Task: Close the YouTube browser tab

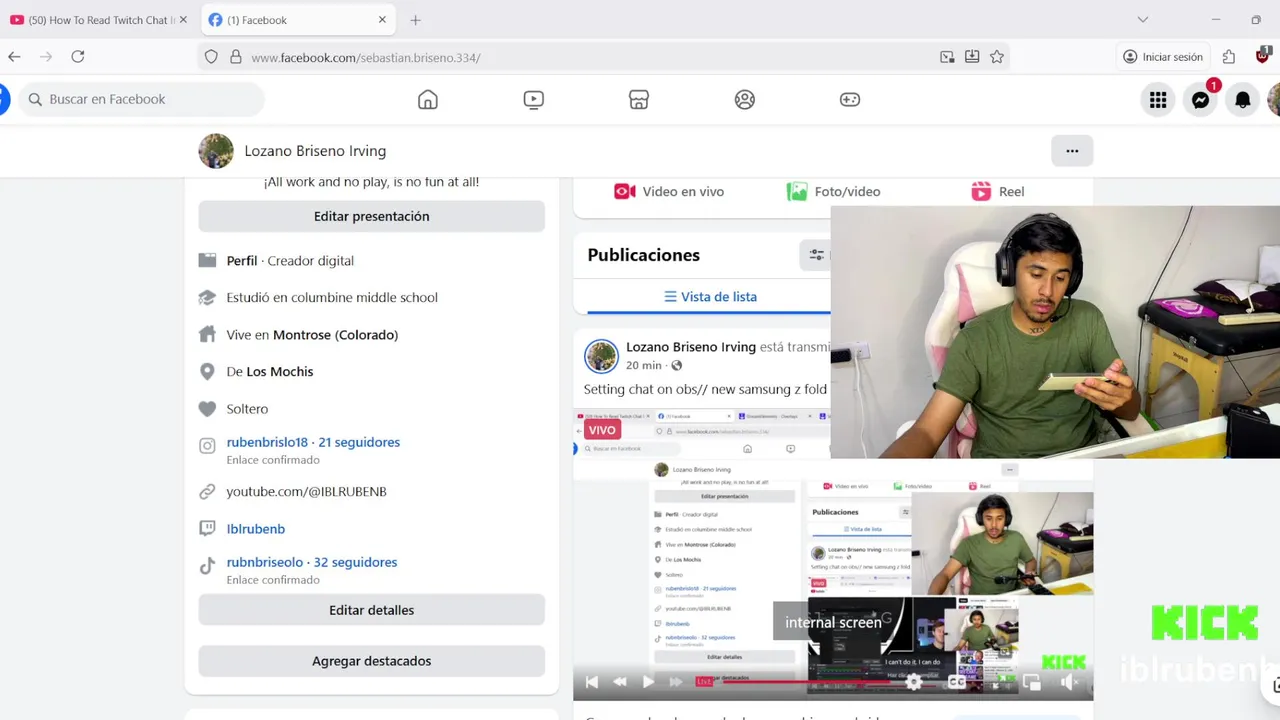Action: pos(183,20)
